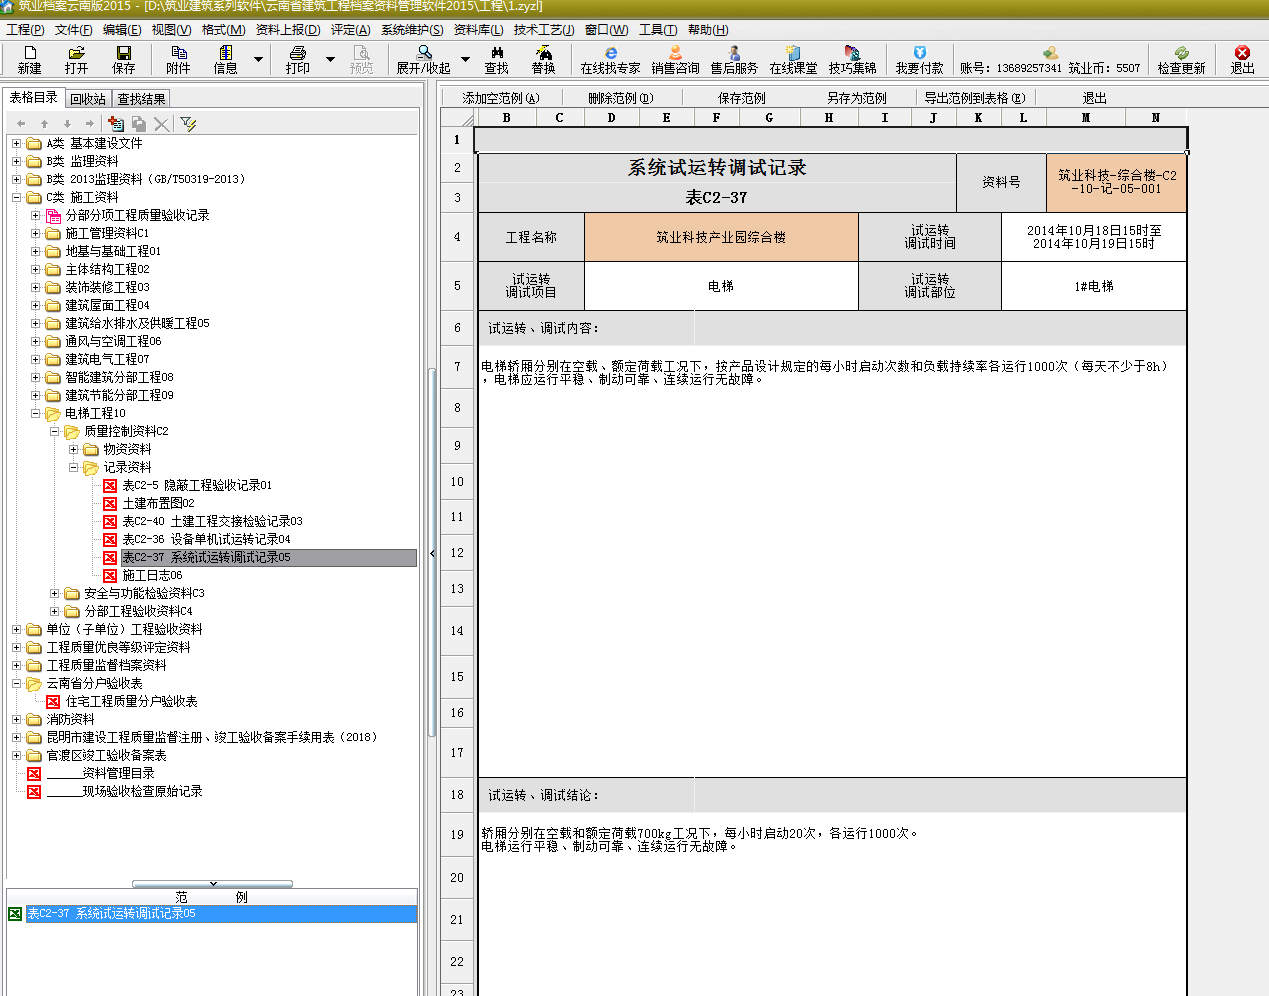Viewport: 1269px width, 996px height.
Task: Select 施工日志06 tree item
Action: tap(152, 575)
